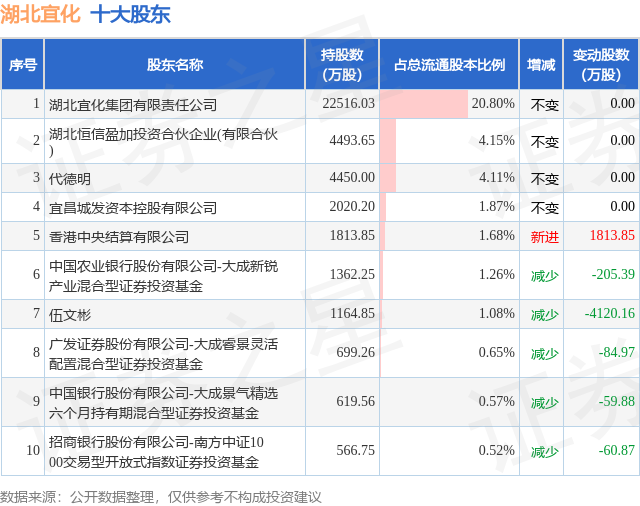The image size is (640, 506).
Task: Click the 股东名称 column header
Action: pos(175,64)
